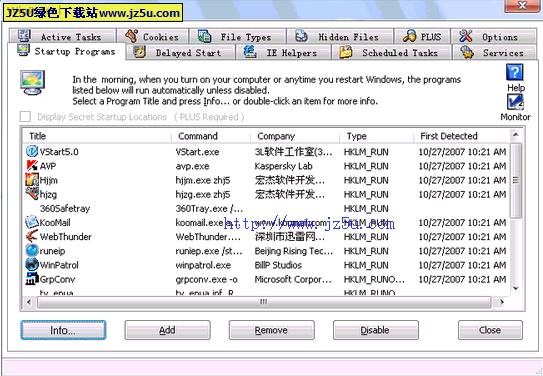
Task: Click the Add button
Action: [x=167, y=330]
